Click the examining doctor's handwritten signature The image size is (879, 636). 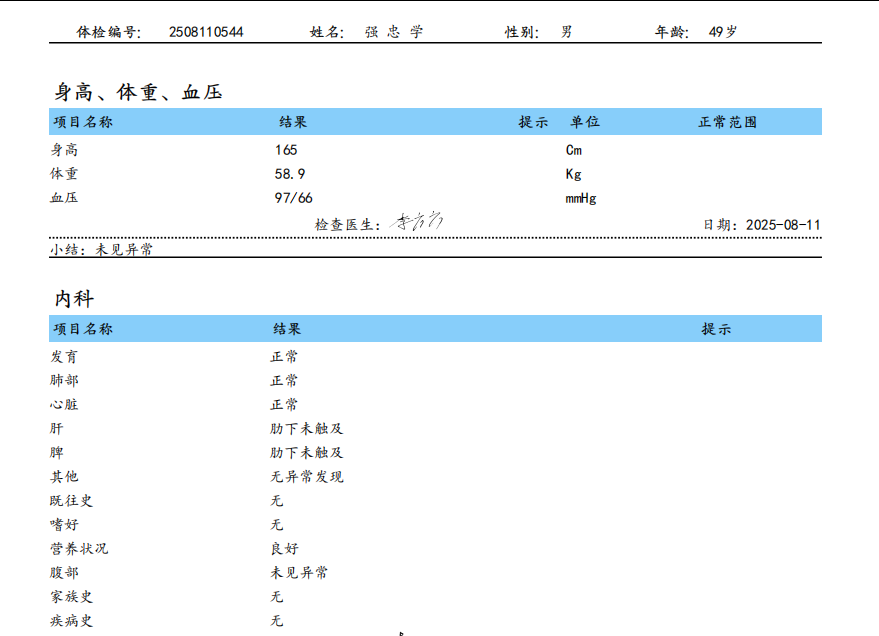[x=415, y=222]
